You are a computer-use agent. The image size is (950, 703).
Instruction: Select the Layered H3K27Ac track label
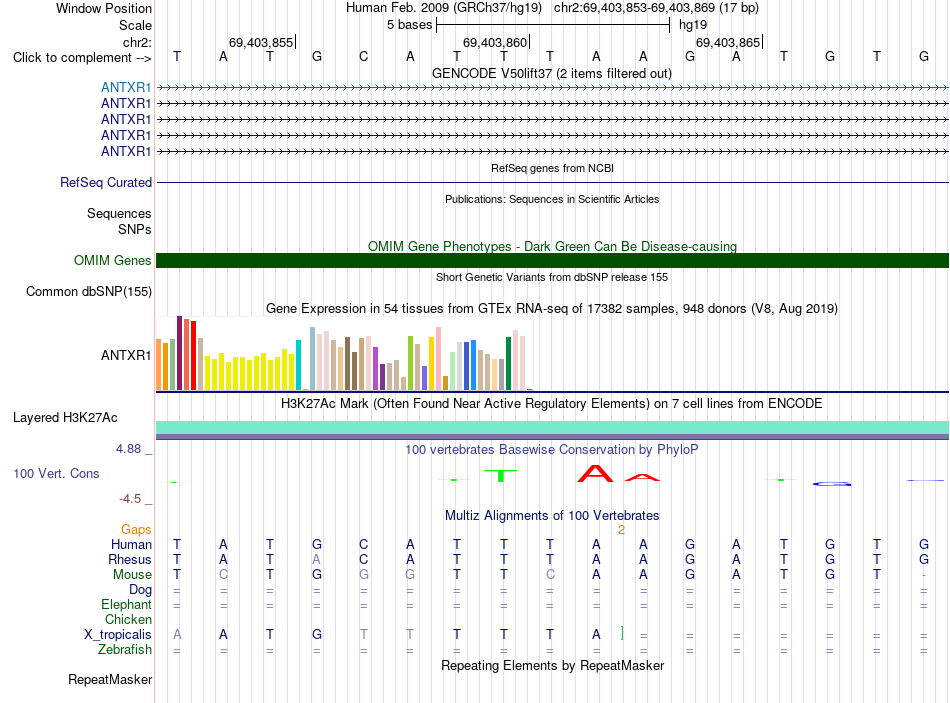[x=65, y=418]
